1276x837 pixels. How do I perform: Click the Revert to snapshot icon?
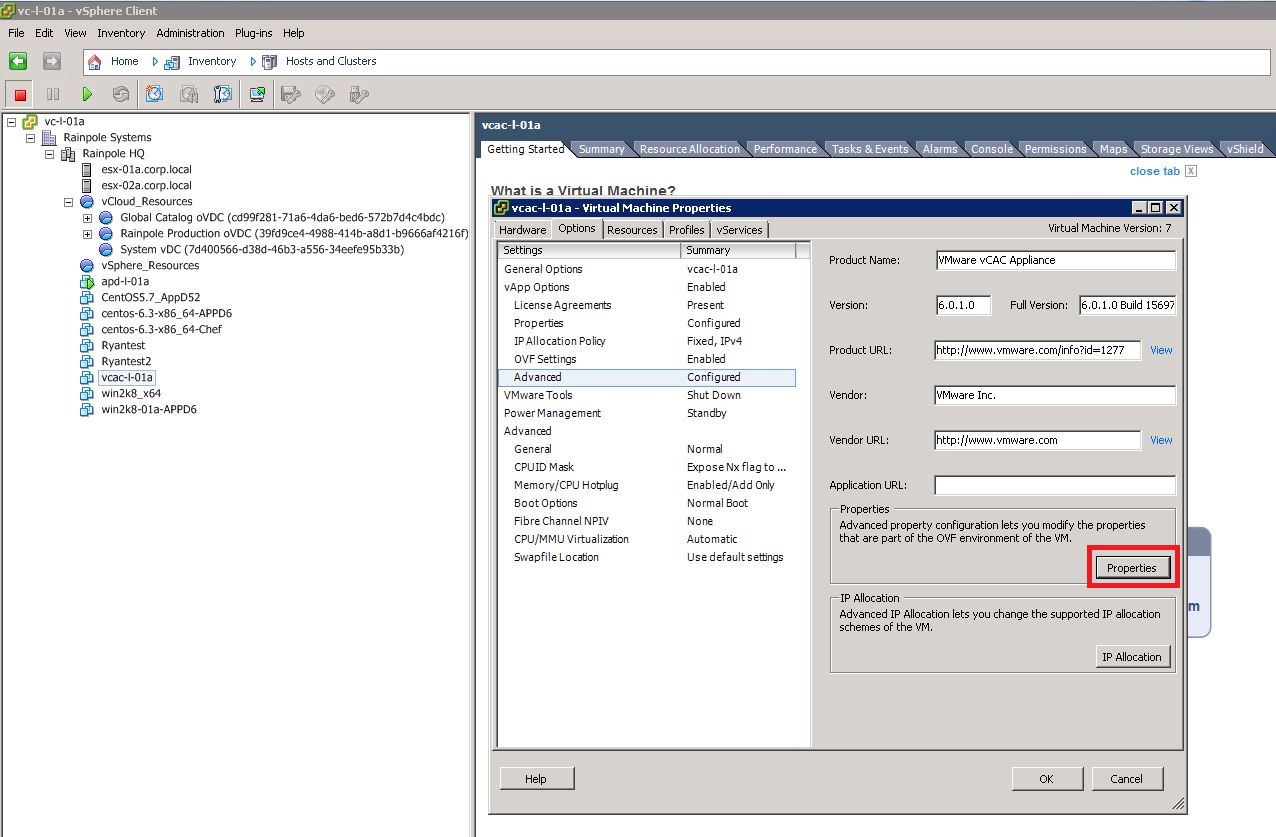189,94
